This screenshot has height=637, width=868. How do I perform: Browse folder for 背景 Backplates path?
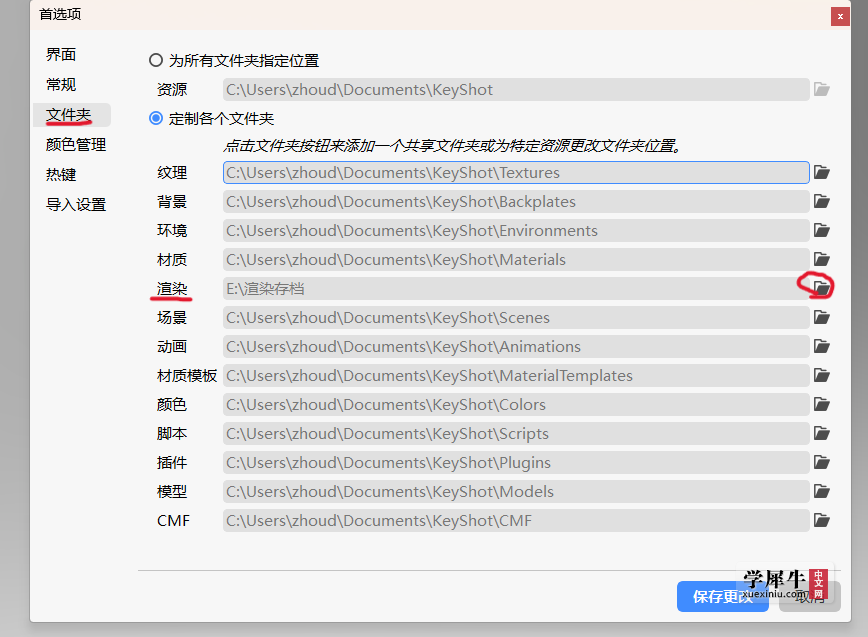pyautogui.click(x=822, y=201)
